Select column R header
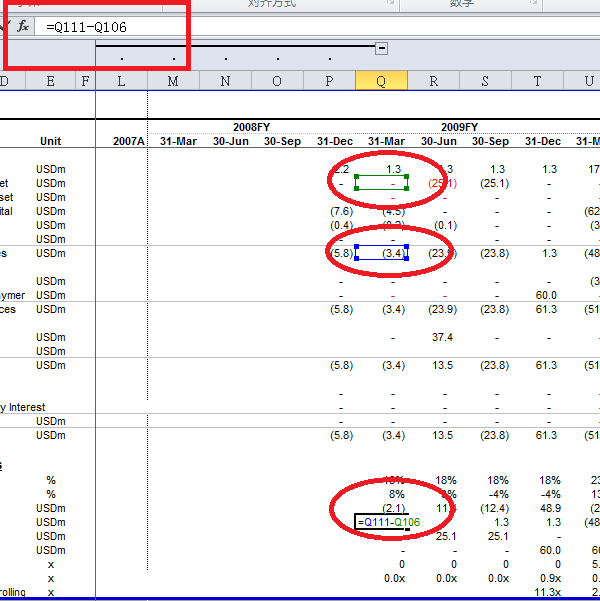Viewport: 600px width, 601px height. (x=433, y=81)
